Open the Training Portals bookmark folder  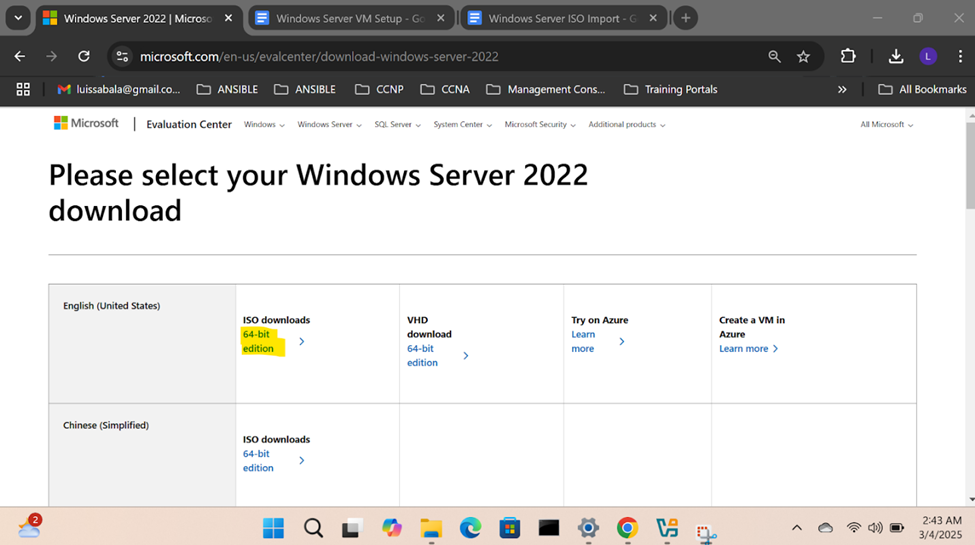670,90
